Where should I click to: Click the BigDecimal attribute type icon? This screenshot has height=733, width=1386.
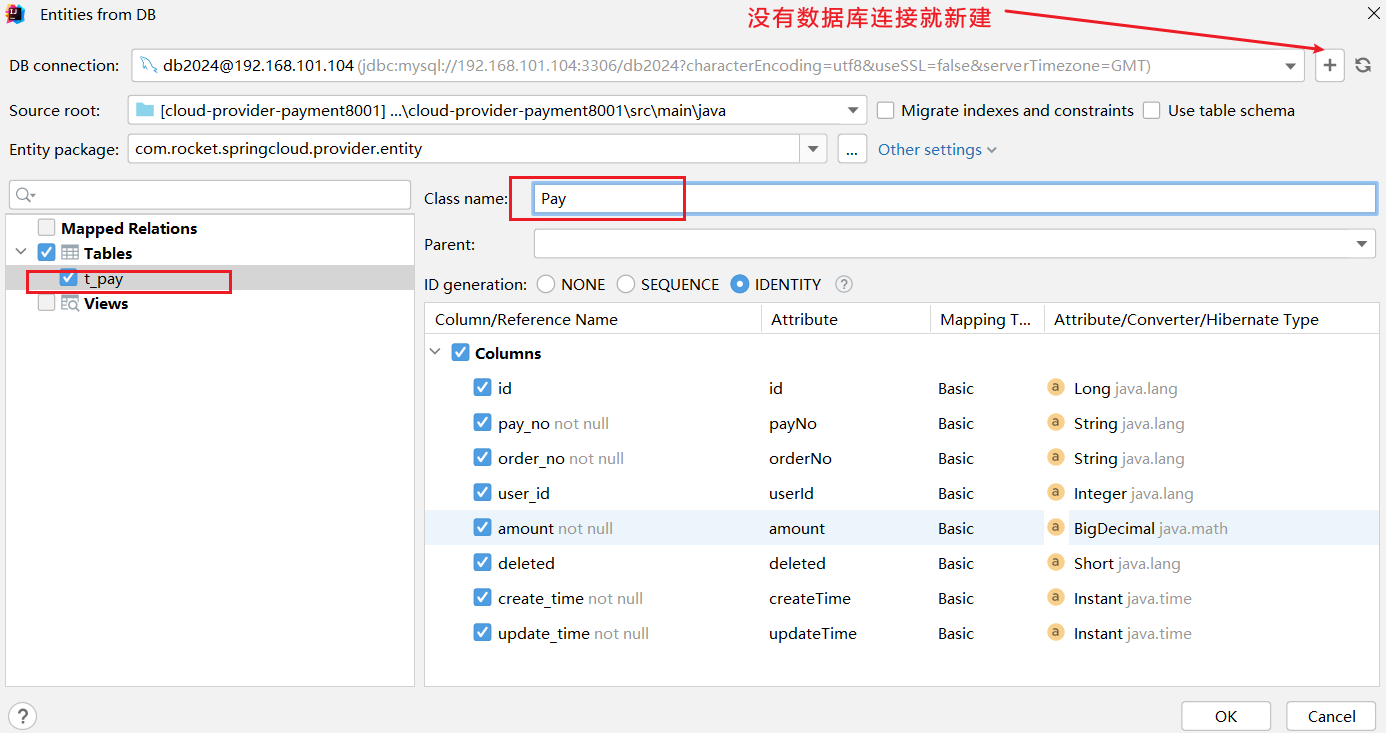(x=1055, y=527)
